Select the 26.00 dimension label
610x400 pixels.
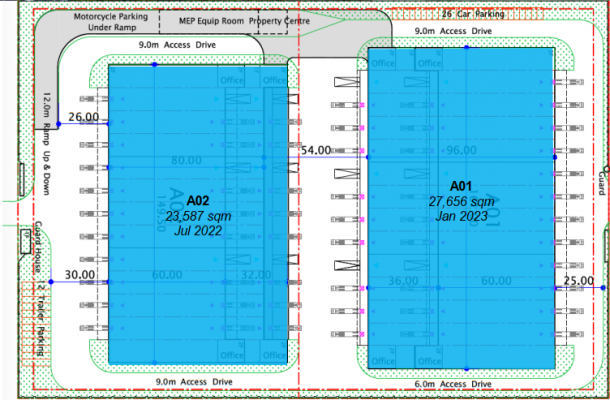(84, 117)
